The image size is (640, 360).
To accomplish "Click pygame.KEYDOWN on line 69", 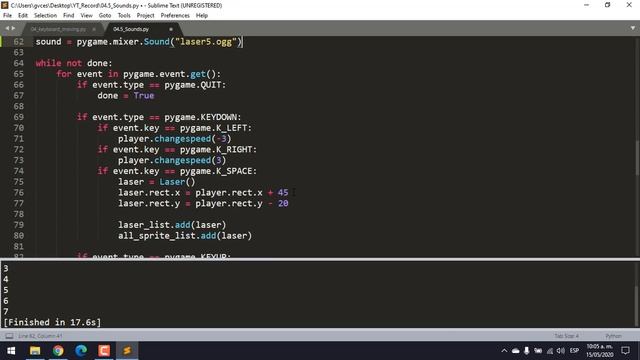I will pyautogui.click(x=200, y=117).
